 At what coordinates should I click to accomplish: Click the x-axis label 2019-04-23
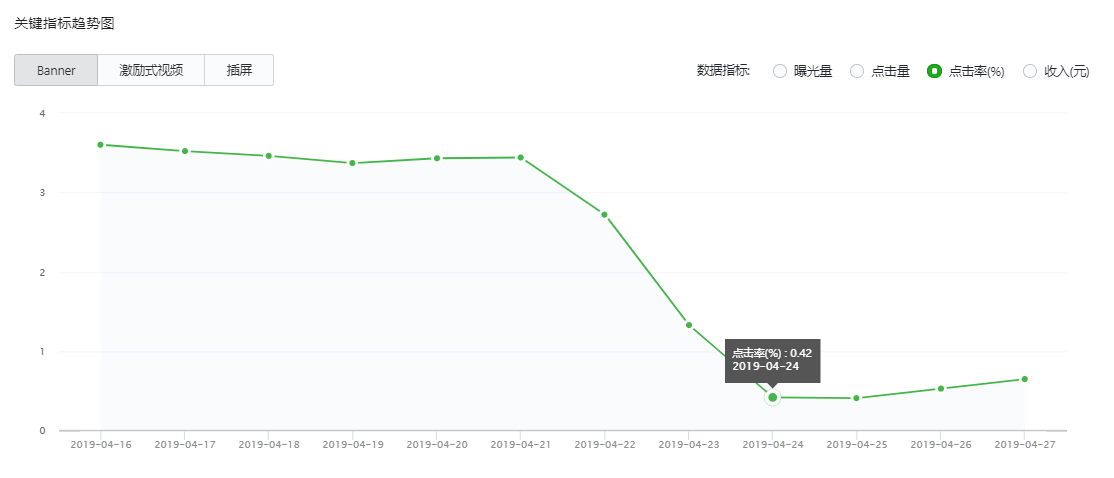(x=688, y=445)
